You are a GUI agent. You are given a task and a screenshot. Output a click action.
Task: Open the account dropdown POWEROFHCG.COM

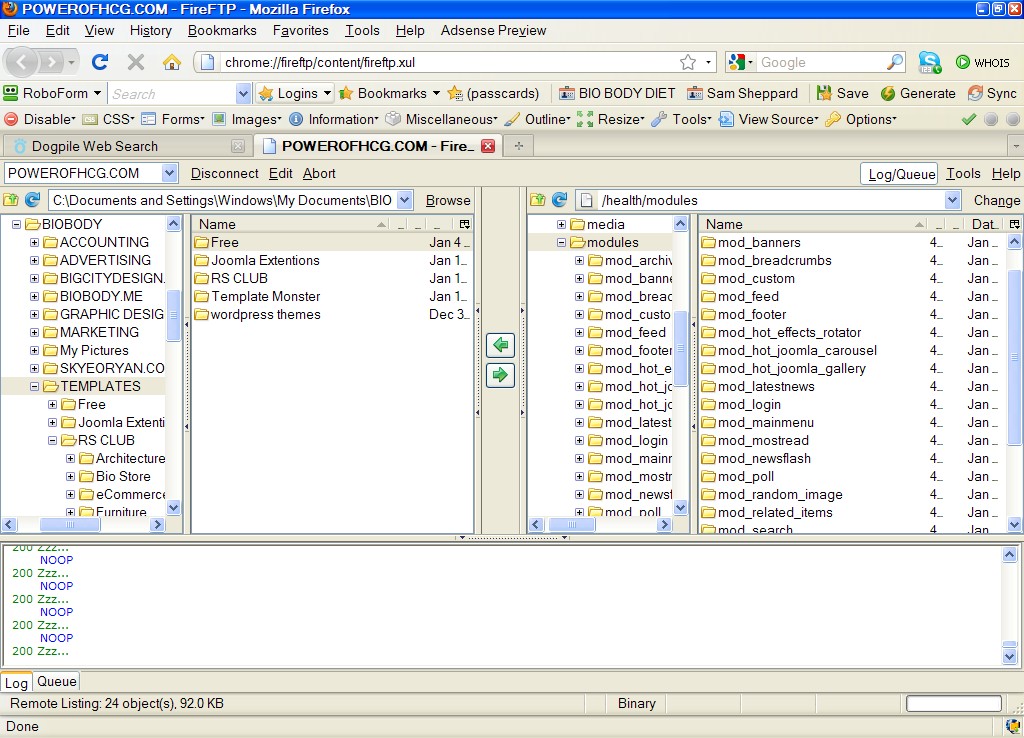pos(169,173)
